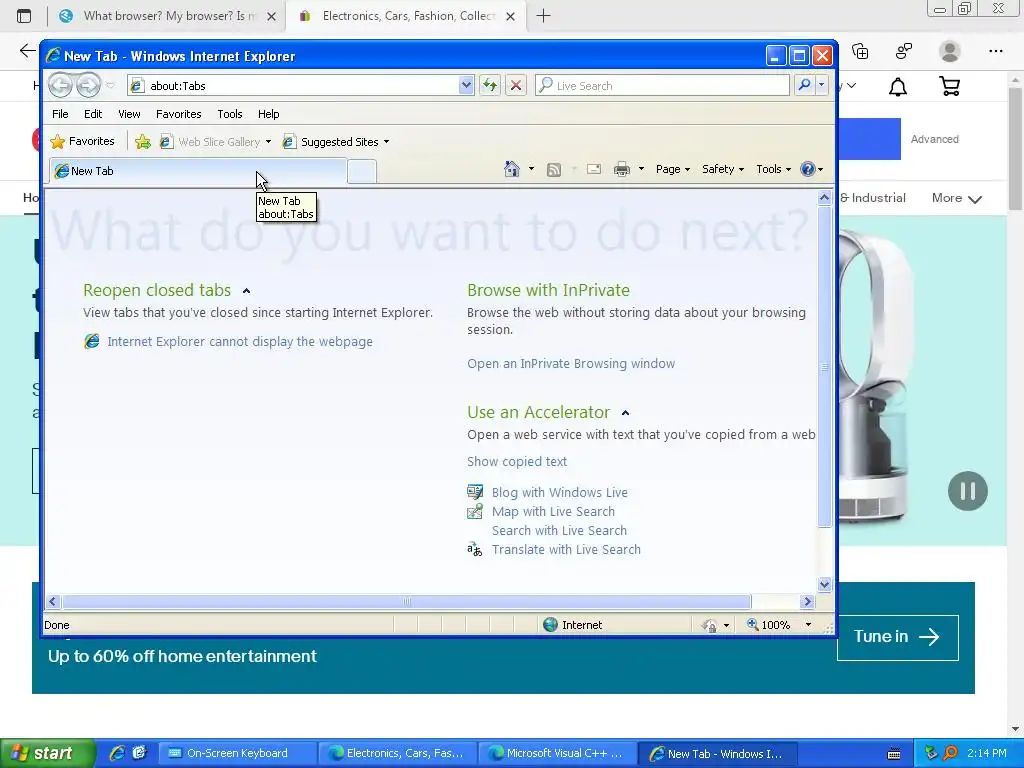Open the address bar dropdown arrow
Image resolution: width=1024 pixels, height=768 pixels.
pyautogui.click(x=466, y=86)
